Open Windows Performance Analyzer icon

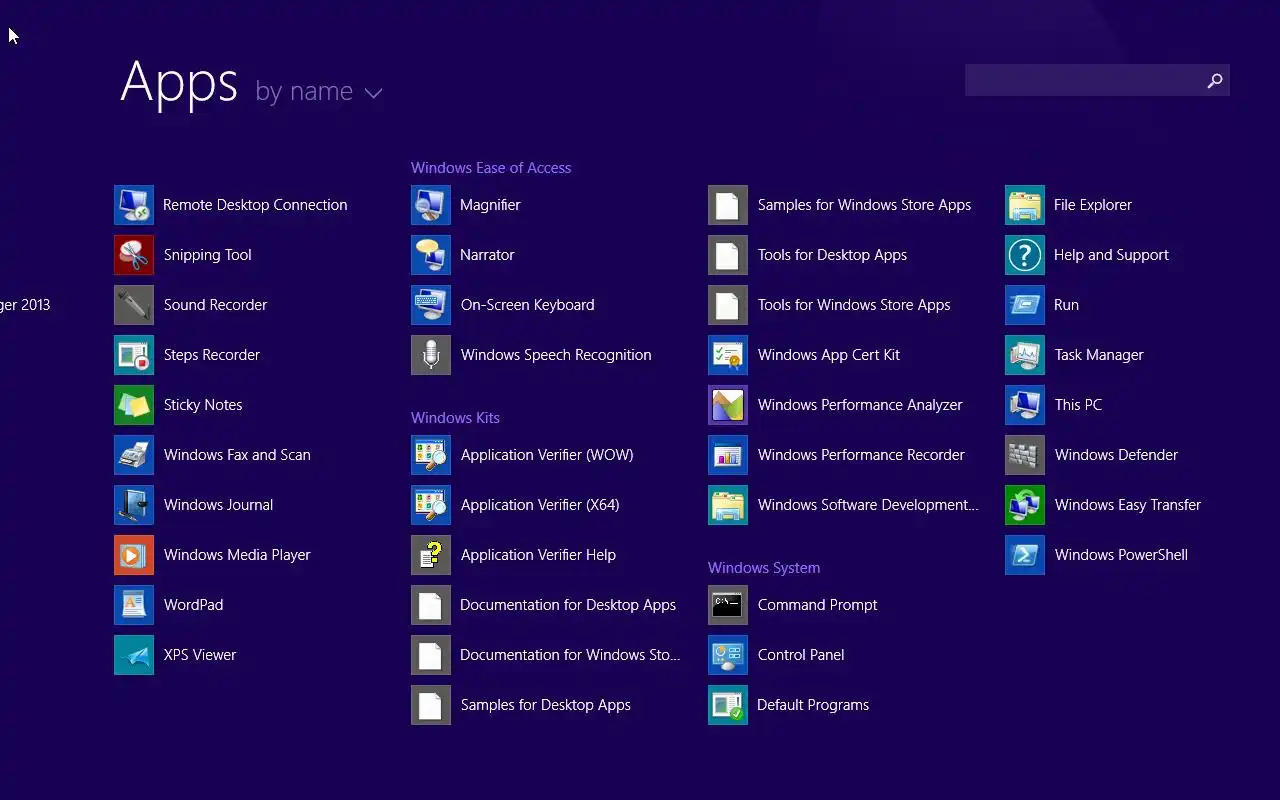(x=728, y=405)
